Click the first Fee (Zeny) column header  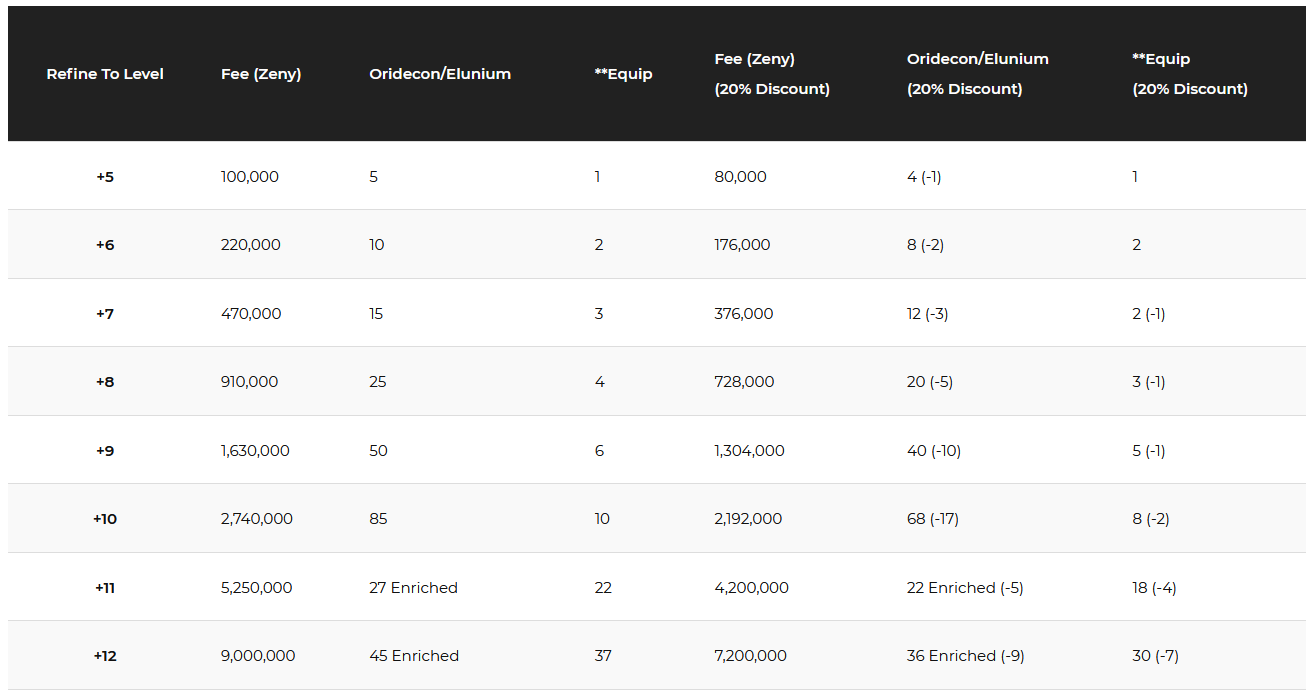[261, 74]
